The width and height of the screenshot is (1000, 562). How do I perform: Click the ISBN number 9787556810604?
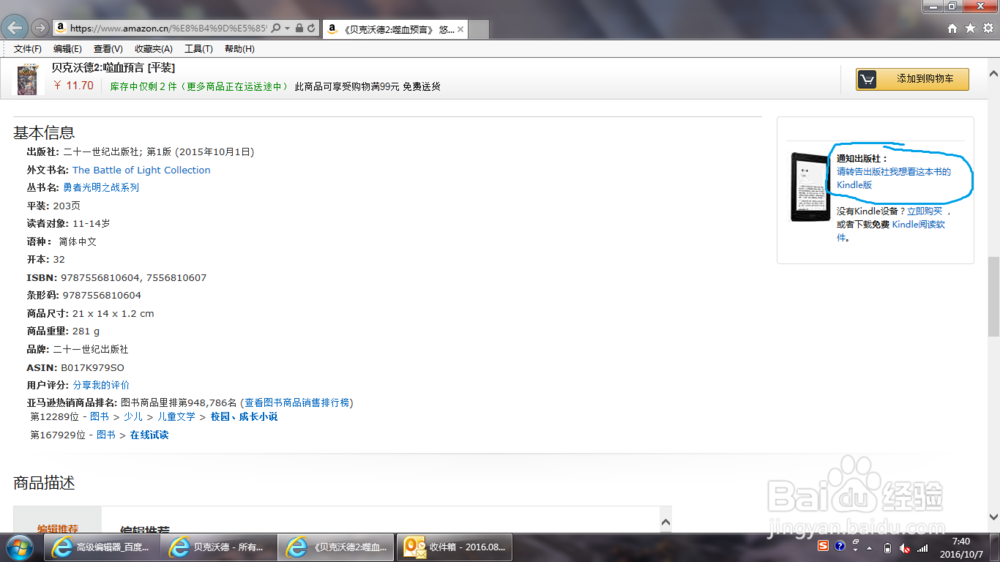(100, 277)
